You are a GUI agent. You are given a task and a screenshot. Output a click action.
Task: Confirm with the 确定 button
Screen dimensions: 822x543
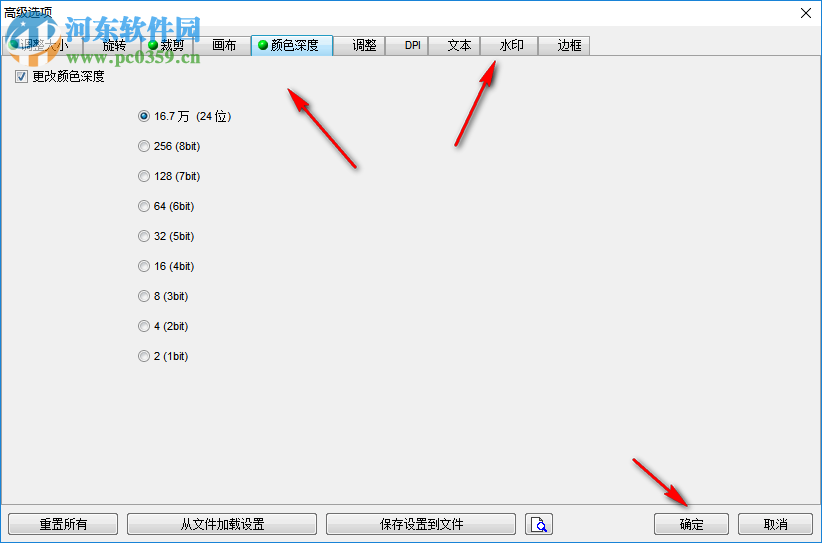click(x=691, y=524)
